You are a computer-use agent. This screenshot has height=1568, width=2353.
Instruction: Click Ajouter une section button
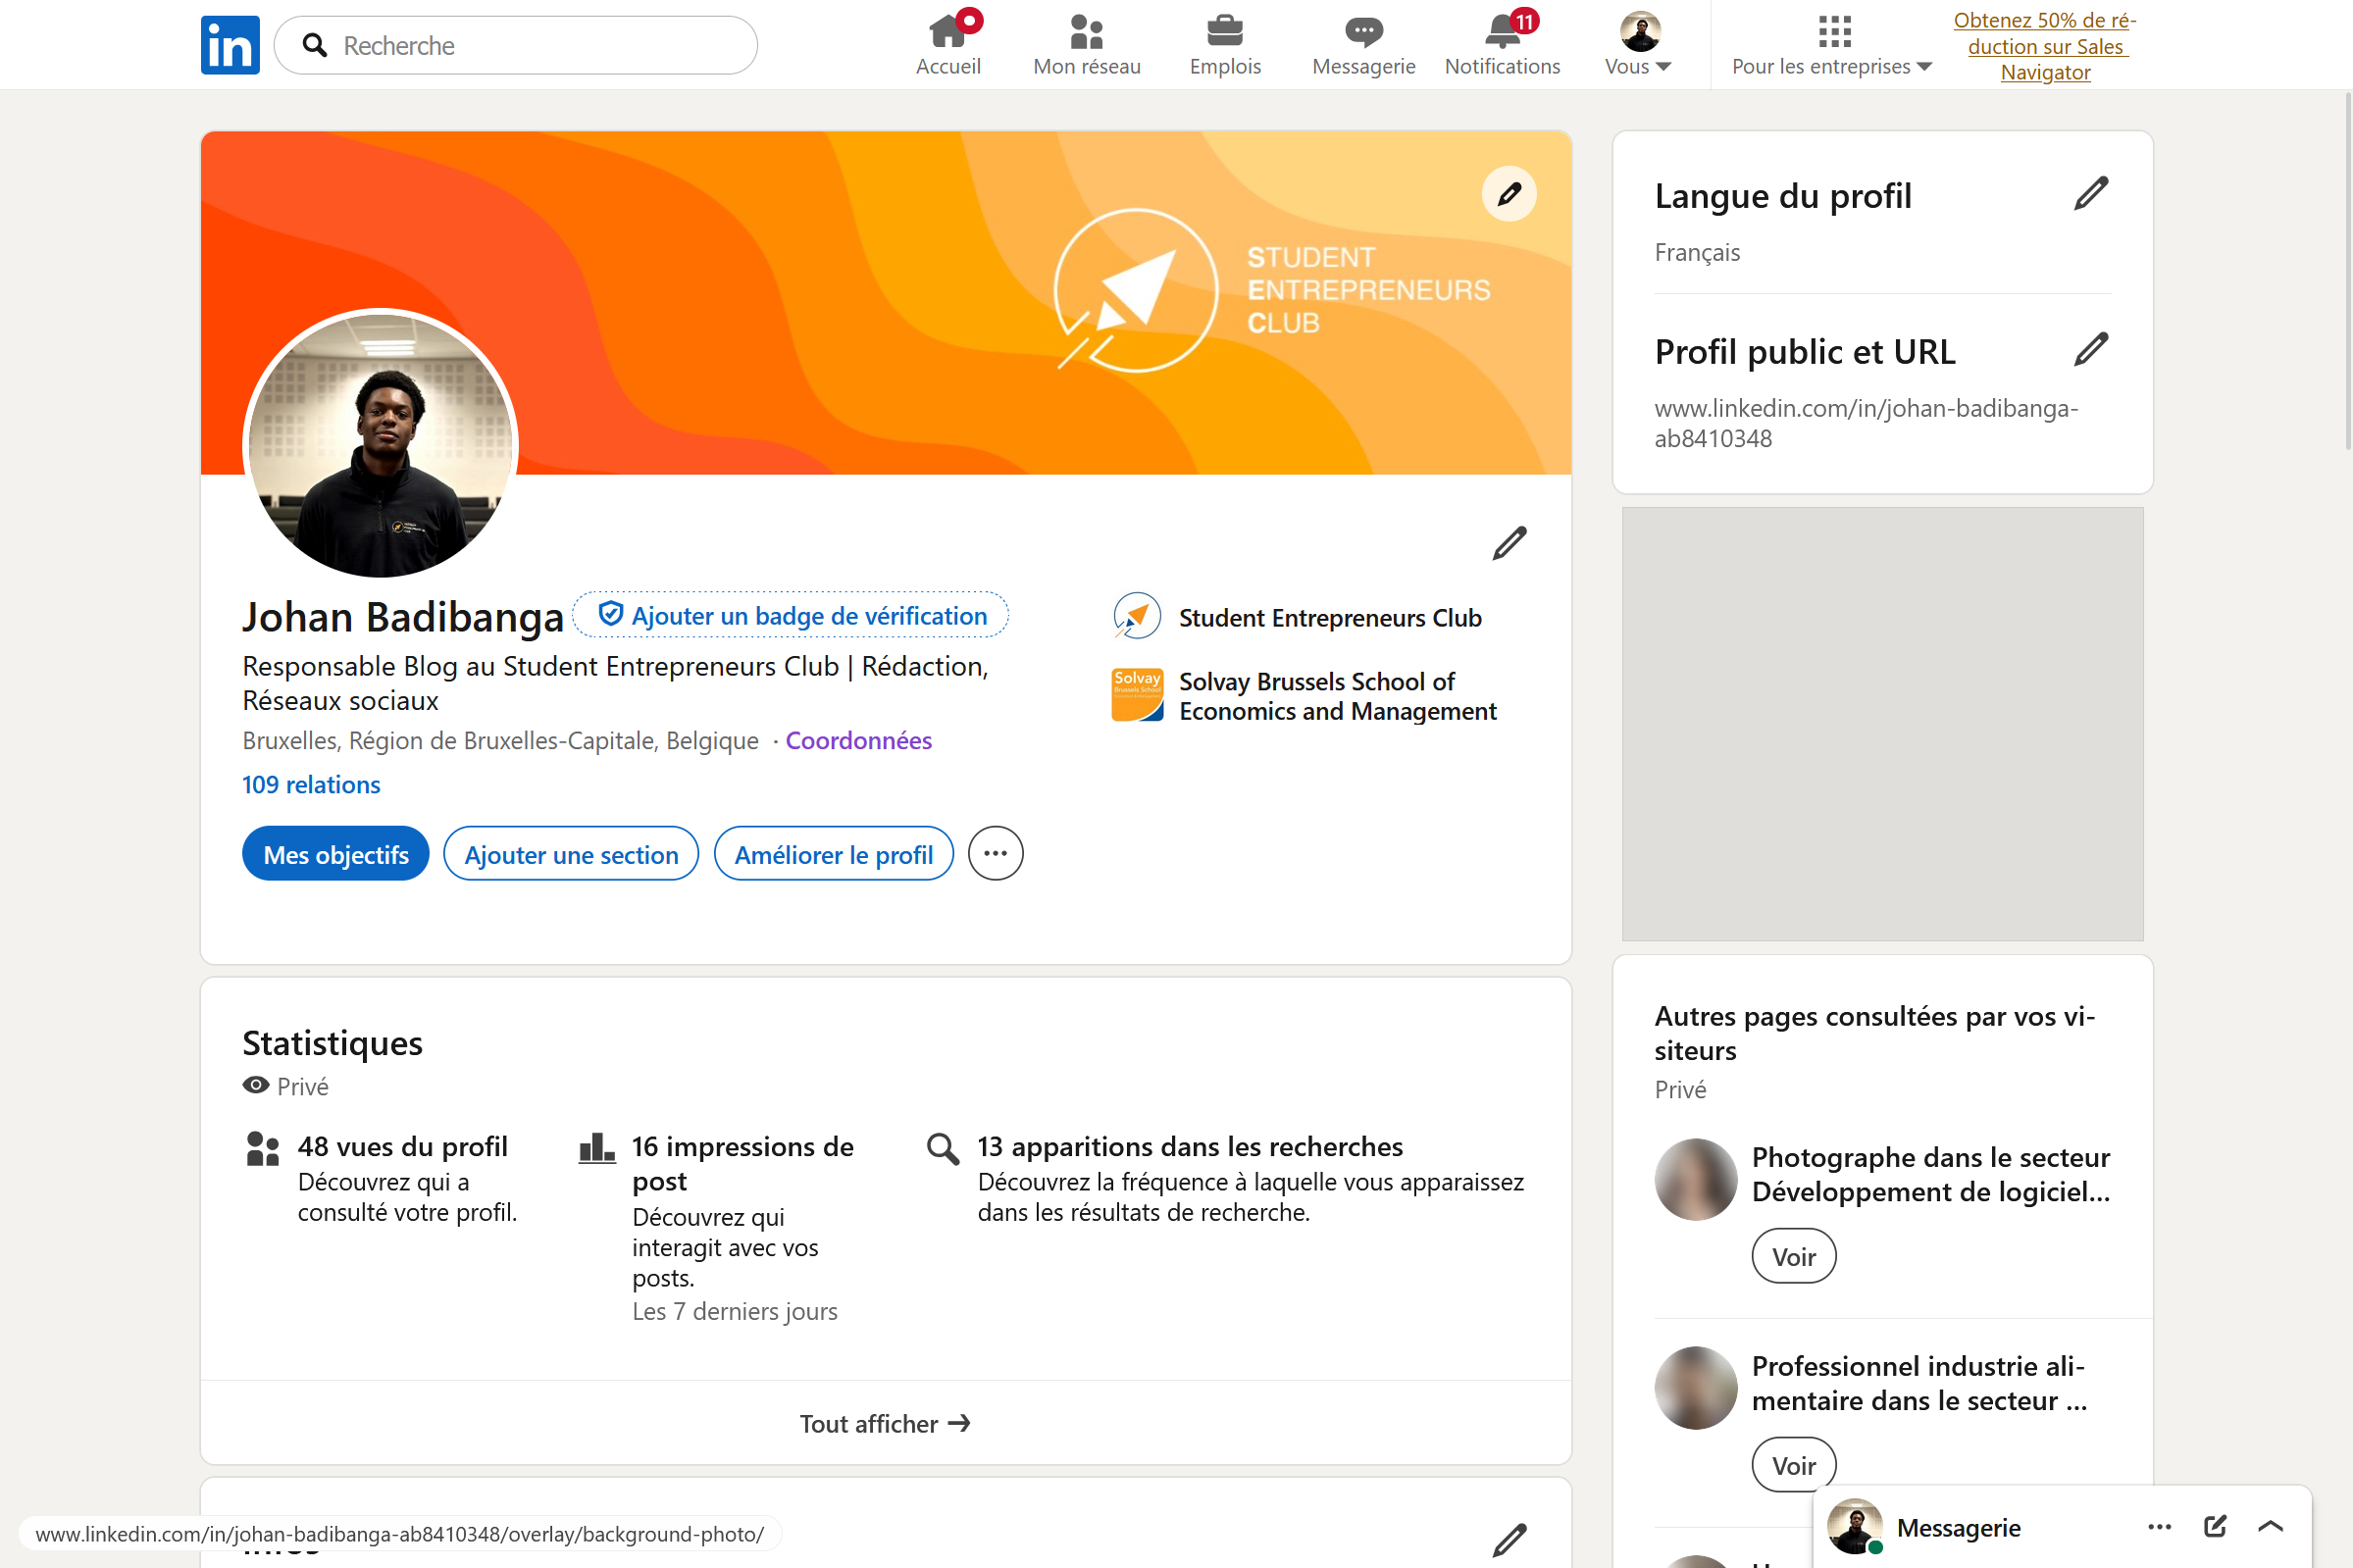pyautogui.click(x=571, y=854)
